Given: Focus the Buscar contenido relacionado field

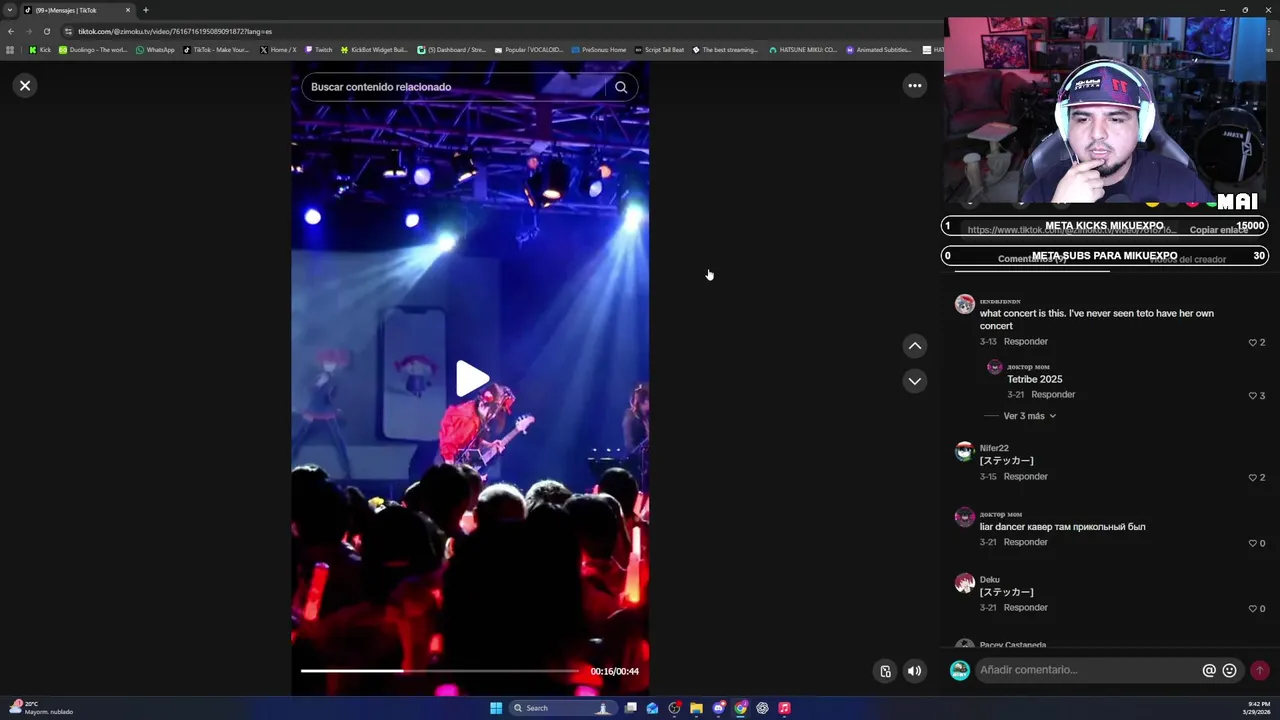Looking at the screenshot, I should 453,87.
